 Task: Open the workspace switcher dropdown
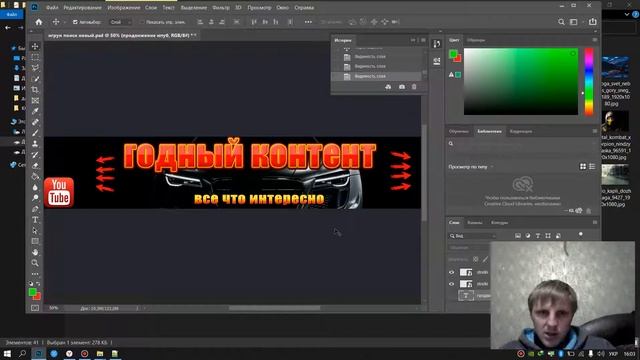point(574,22)
